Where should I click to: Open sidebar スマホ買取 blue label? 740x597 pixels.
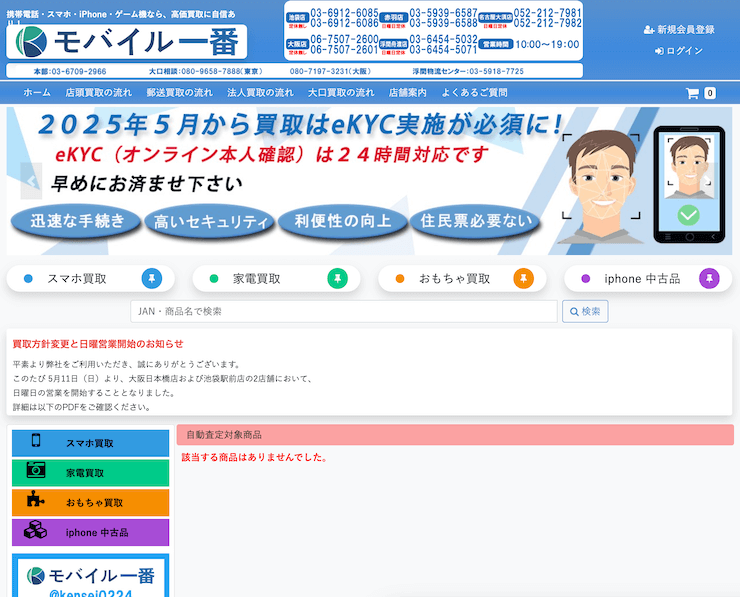[90, 443]
